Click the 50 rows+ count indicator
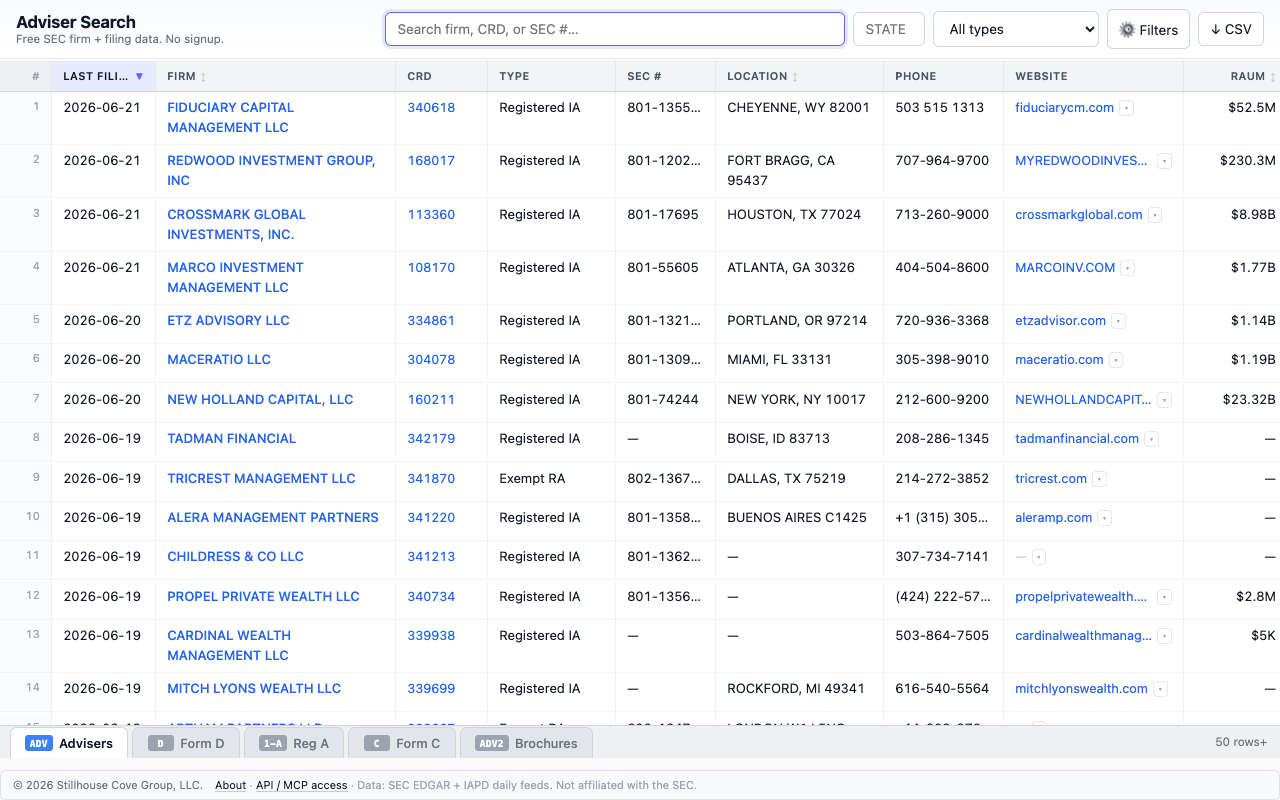 point(1241,742)
